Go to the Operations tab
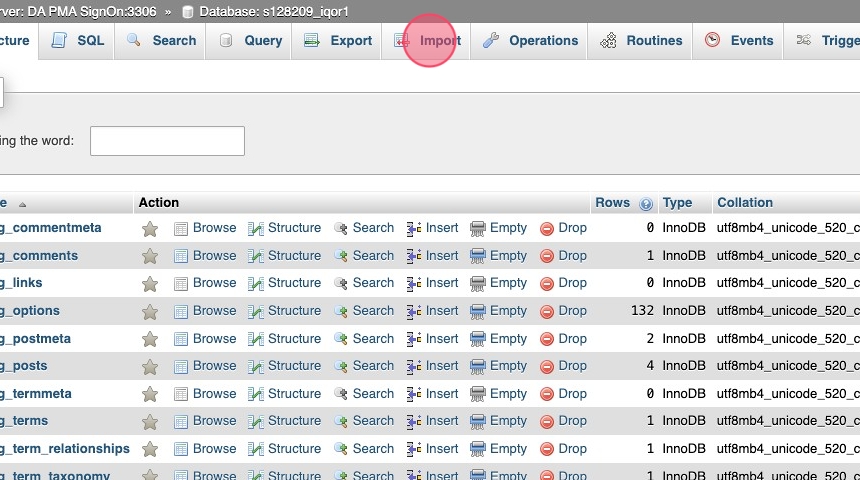 [530, 41]
